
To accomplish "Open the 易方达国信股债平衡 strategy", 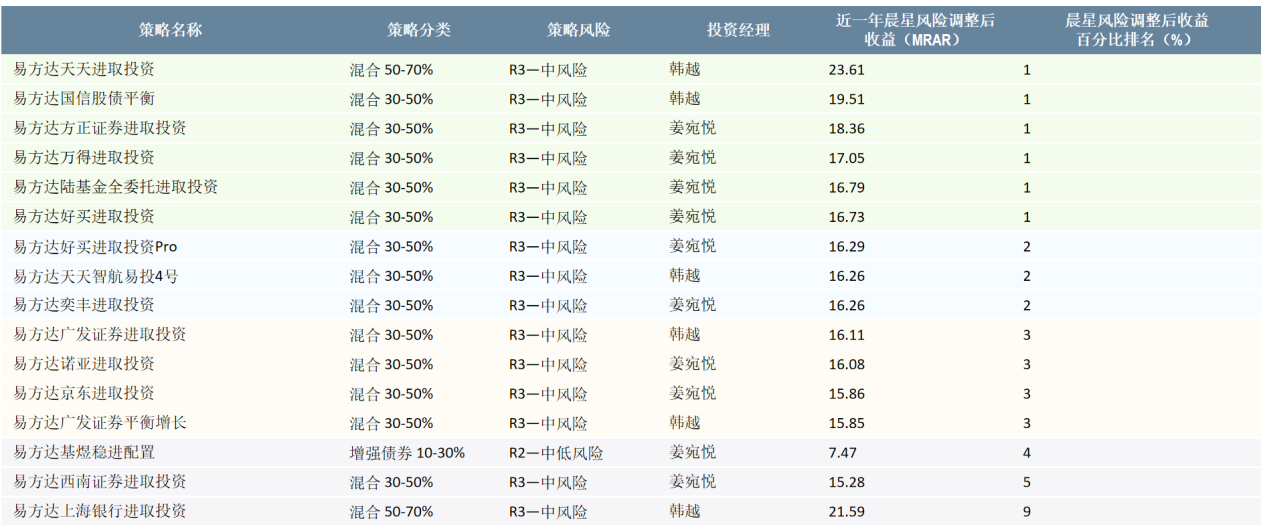I will pos(84,99).
